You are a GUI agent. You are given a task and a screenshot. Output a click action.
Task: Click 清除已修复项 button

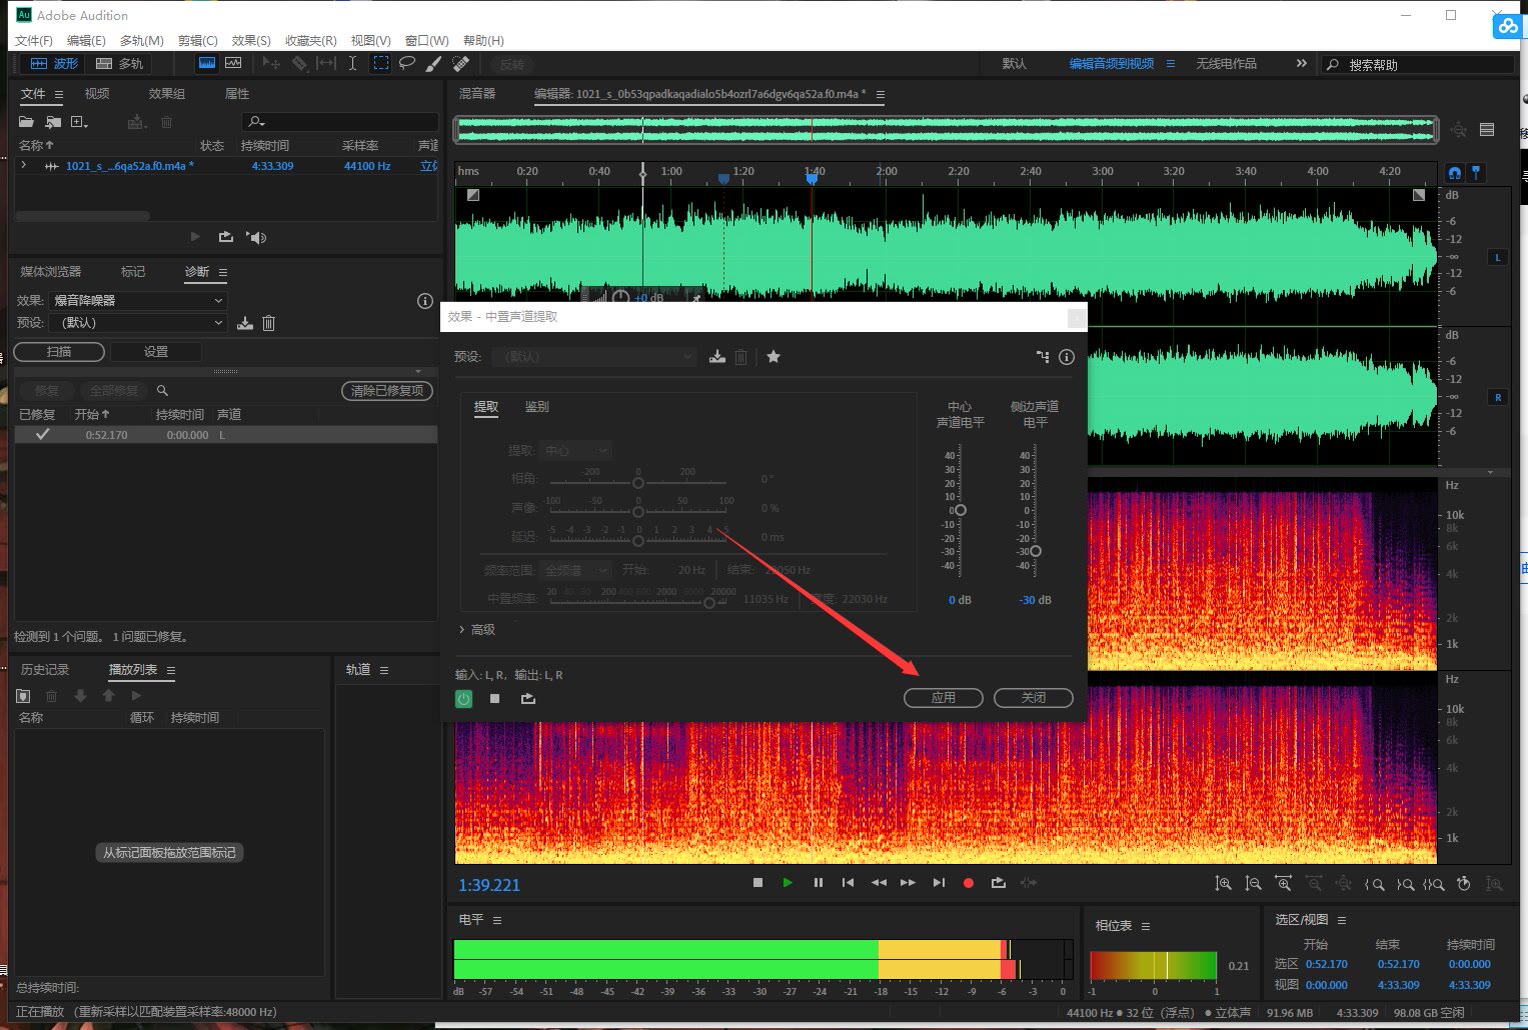pos(387,390)
